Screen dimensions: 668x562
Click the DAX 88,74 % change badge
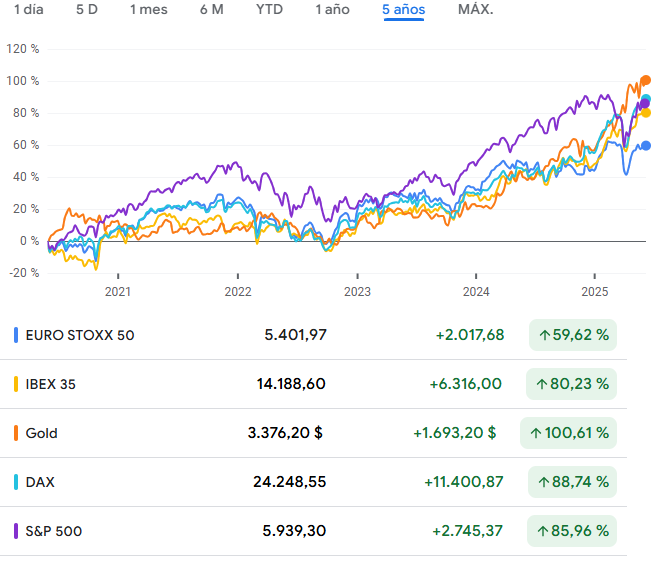[573, 482]
